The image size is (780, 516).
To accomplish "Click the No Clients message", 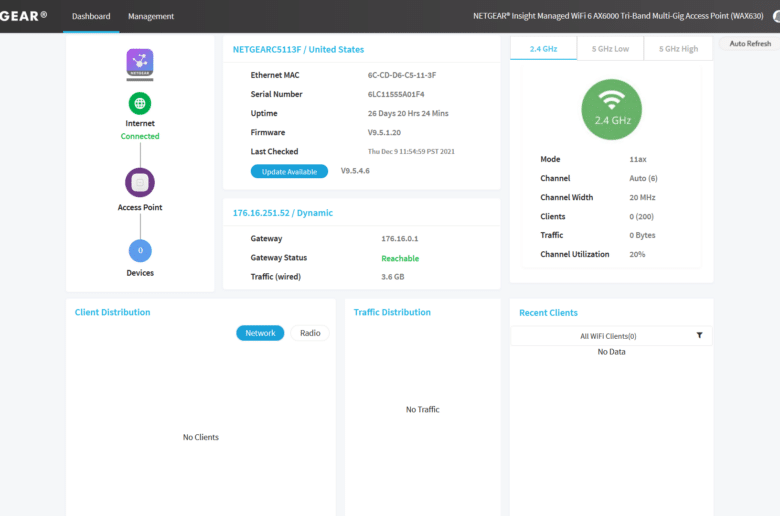I will coord(200,437).
